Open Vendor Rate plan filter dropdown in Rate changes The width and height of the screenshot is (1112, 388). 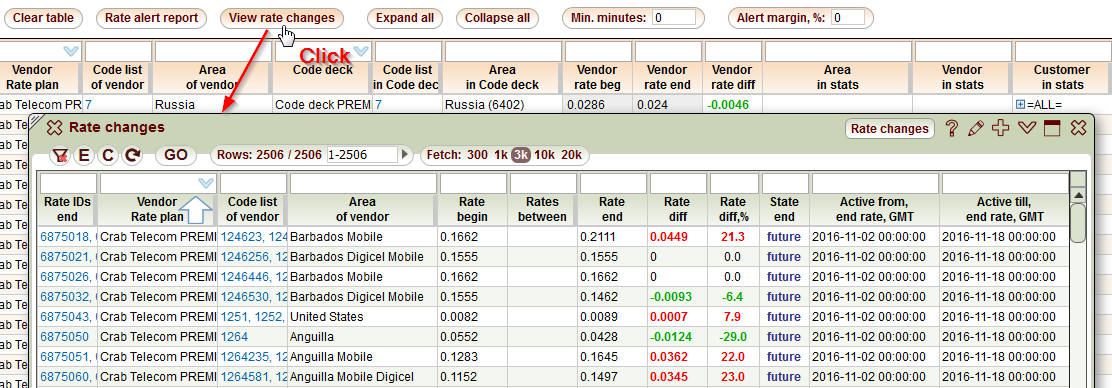pyautogui.click(x=206, y=183)
